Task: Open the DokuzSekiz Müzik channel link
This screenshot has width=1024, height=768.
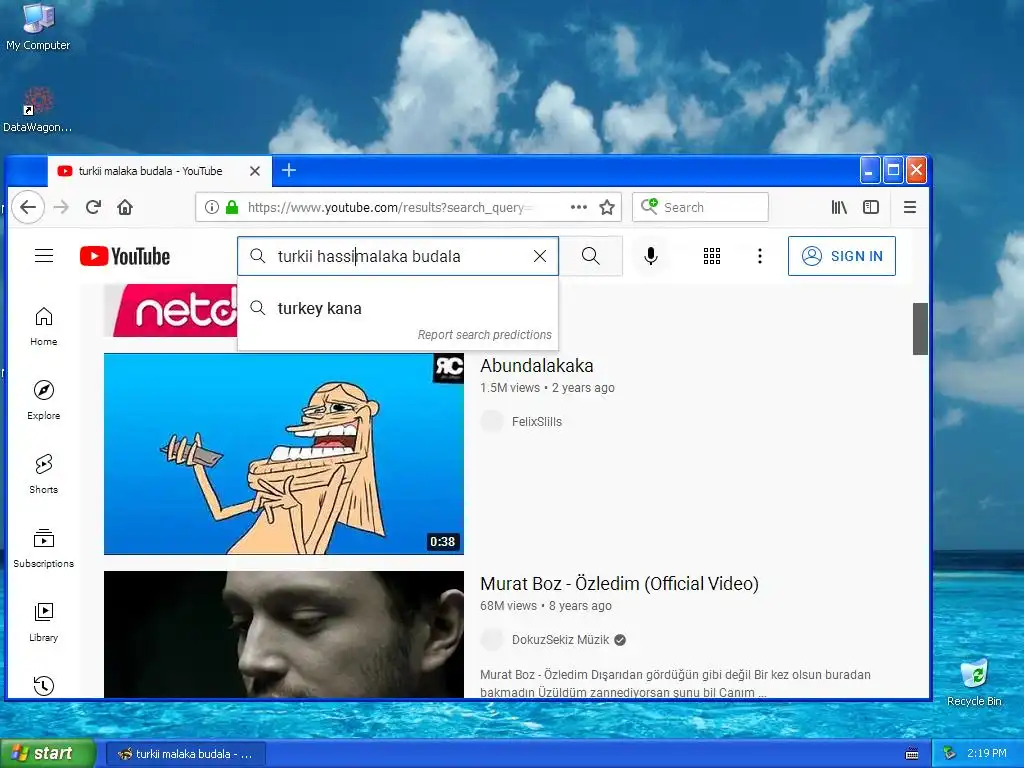Action: 560,640
